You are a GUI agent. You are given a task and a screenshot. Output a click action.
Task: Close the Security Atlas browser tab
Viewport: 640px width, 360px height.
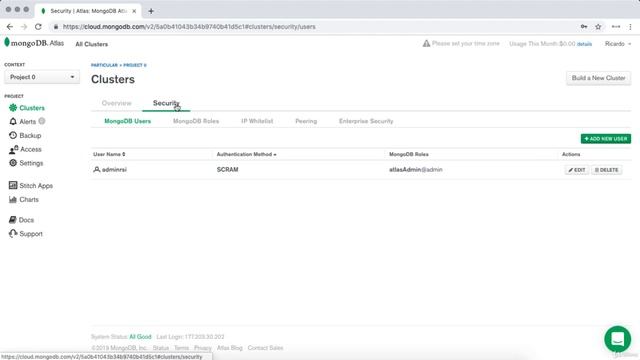point(134,11)
